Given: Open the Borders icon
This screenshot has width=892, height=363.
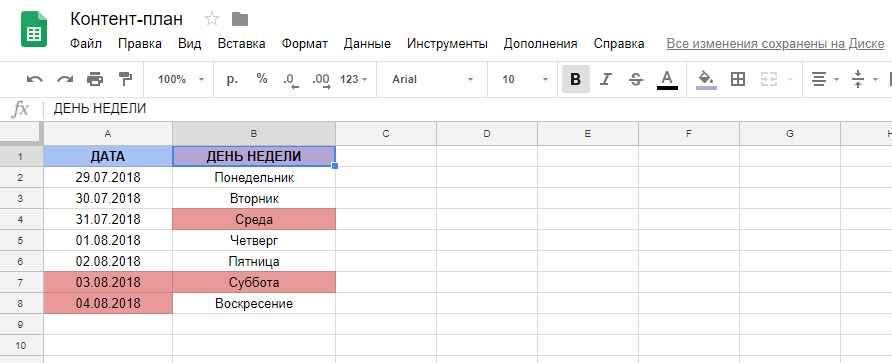Looking at the screenshot, I should point(738,80).
